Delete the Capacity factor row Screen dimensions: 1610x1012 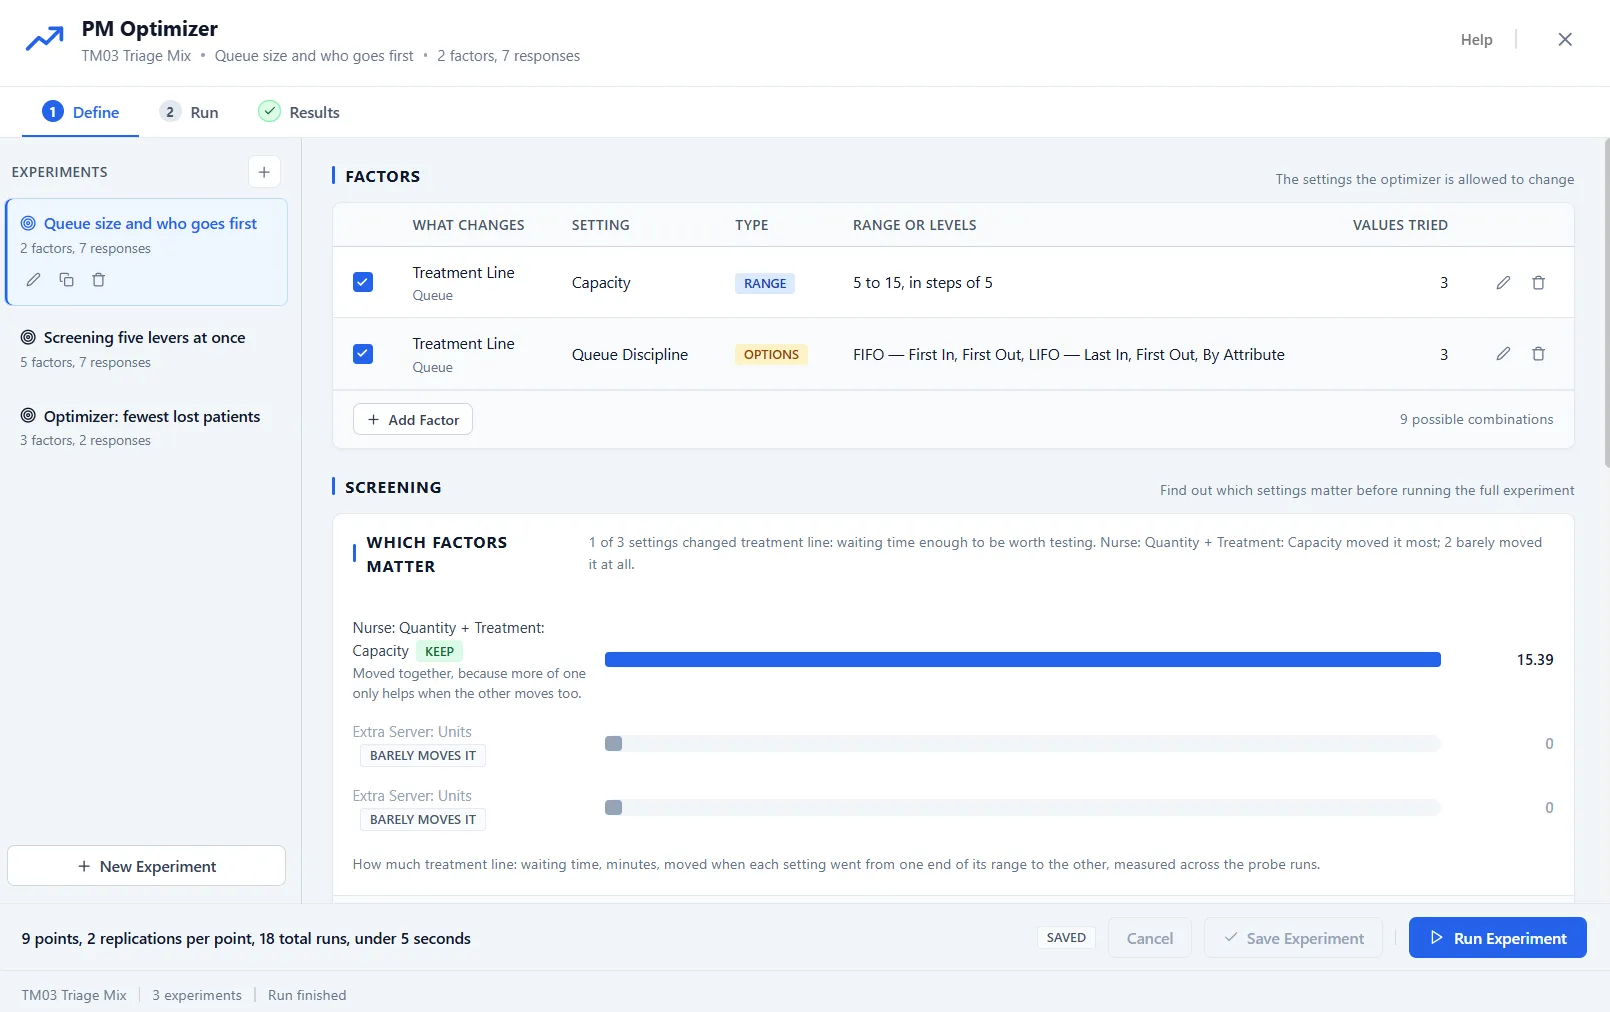click(1538, 283)
